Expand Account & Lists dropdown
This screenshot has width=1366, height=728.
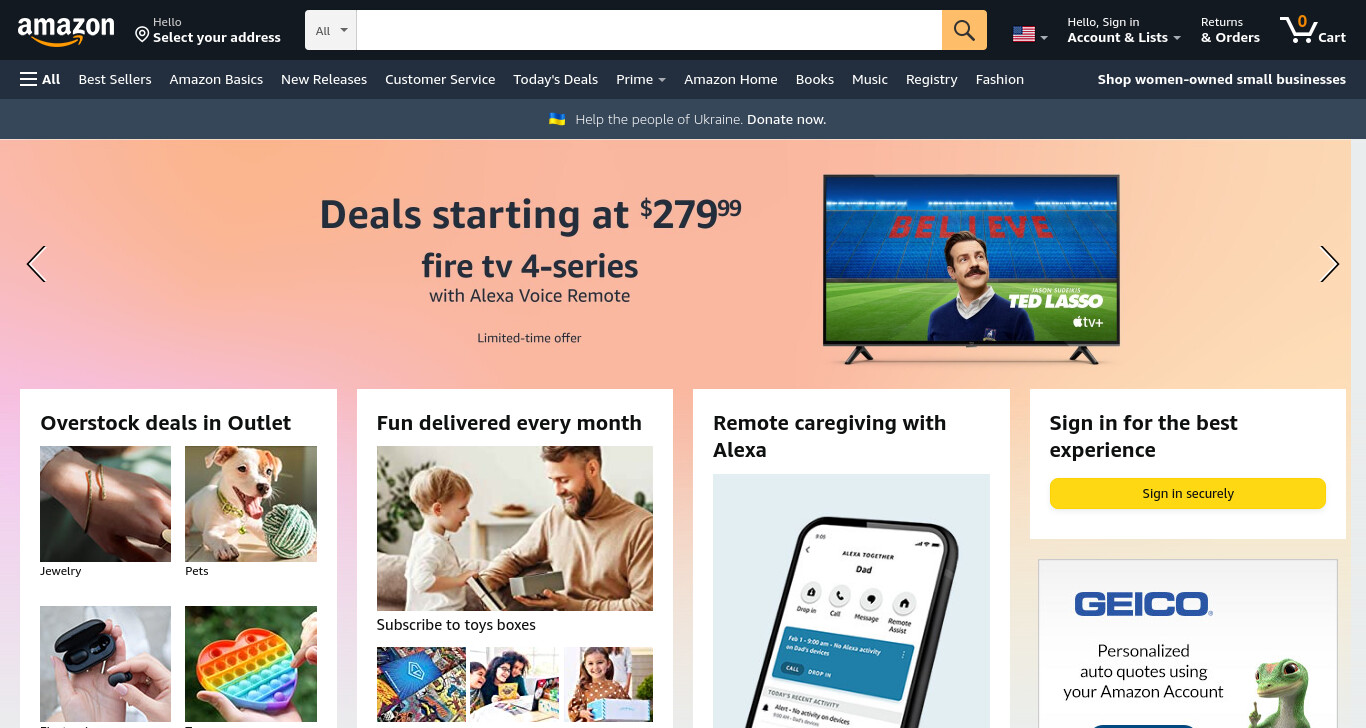click(1124, 30)
